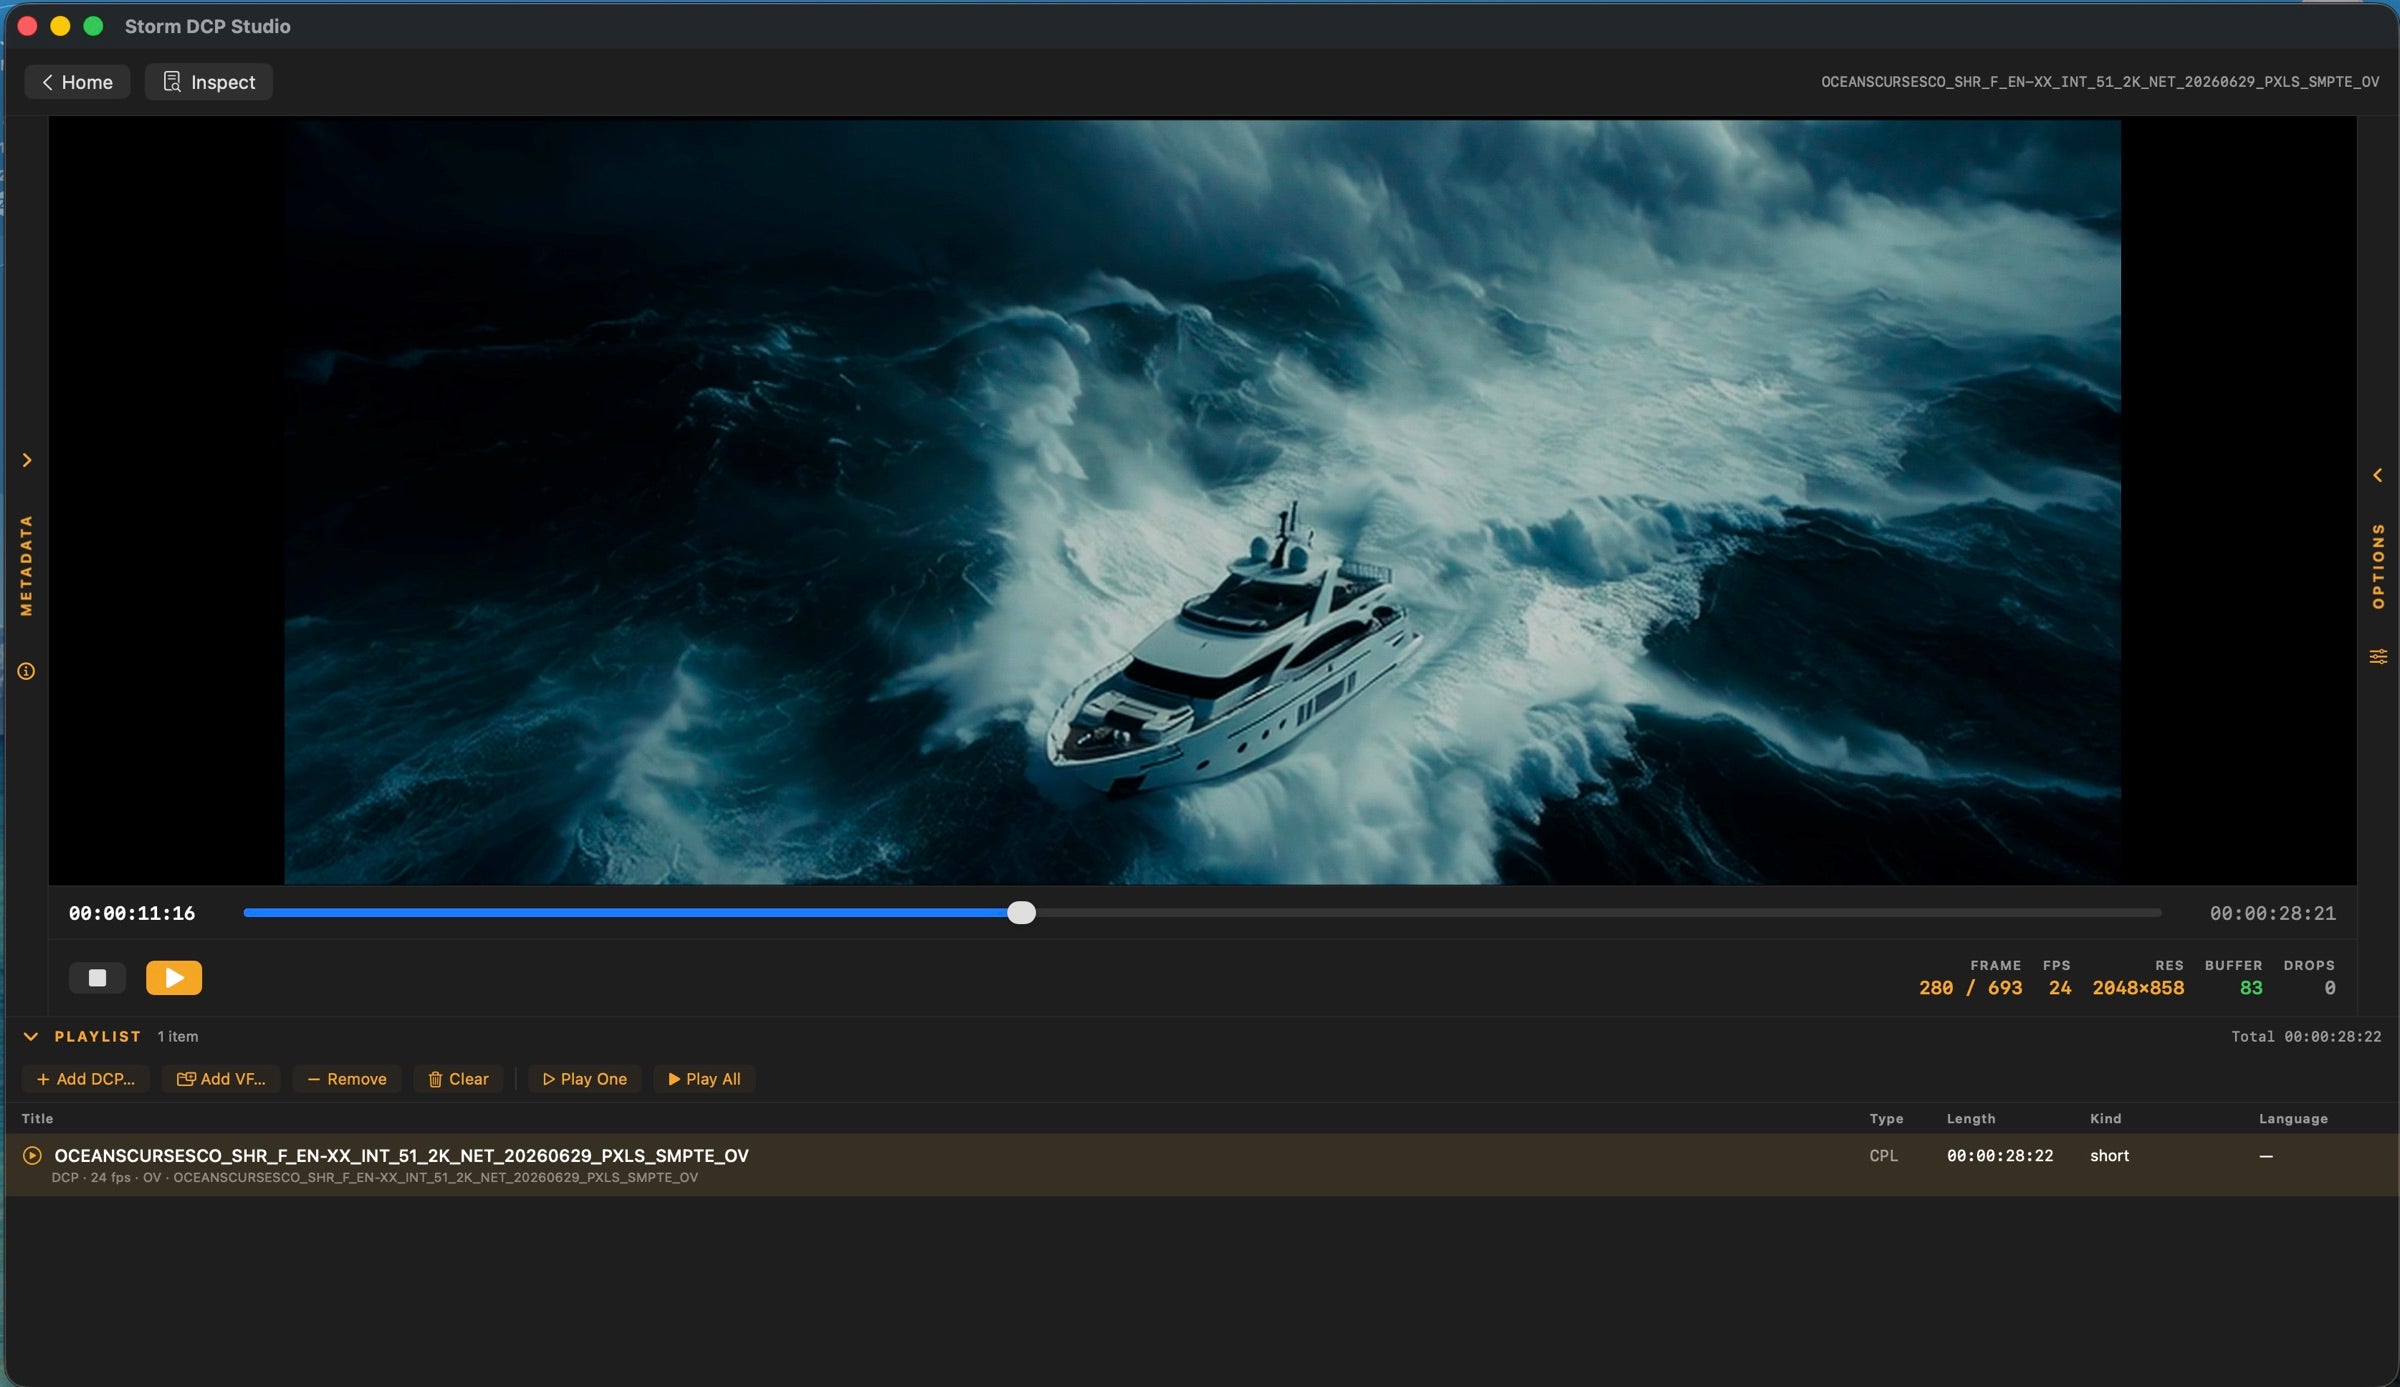Open the Inspect view
This screenshot has height=1387, width=2400.
point(209,82)
